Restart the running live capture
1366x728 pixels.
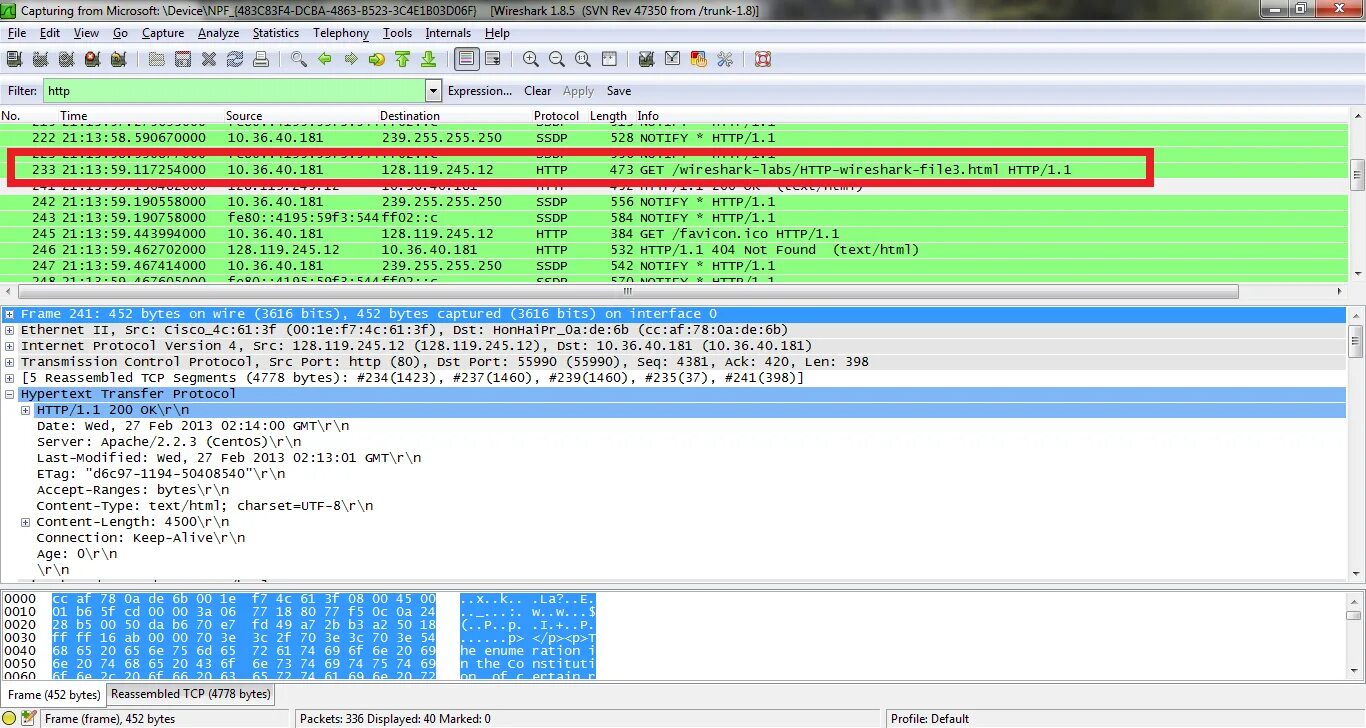click(x=118, y=59)
